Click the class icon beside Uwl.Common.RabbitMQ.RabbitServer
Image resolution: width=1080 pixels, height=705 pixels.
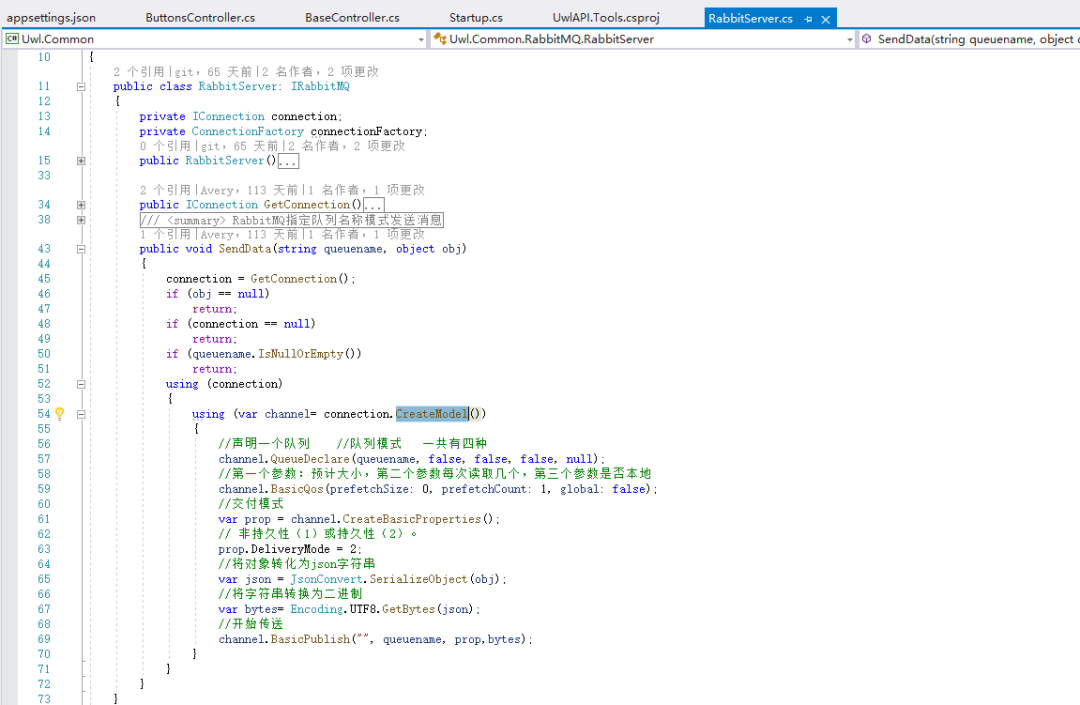pyautogui.click(x=439, y=39)
